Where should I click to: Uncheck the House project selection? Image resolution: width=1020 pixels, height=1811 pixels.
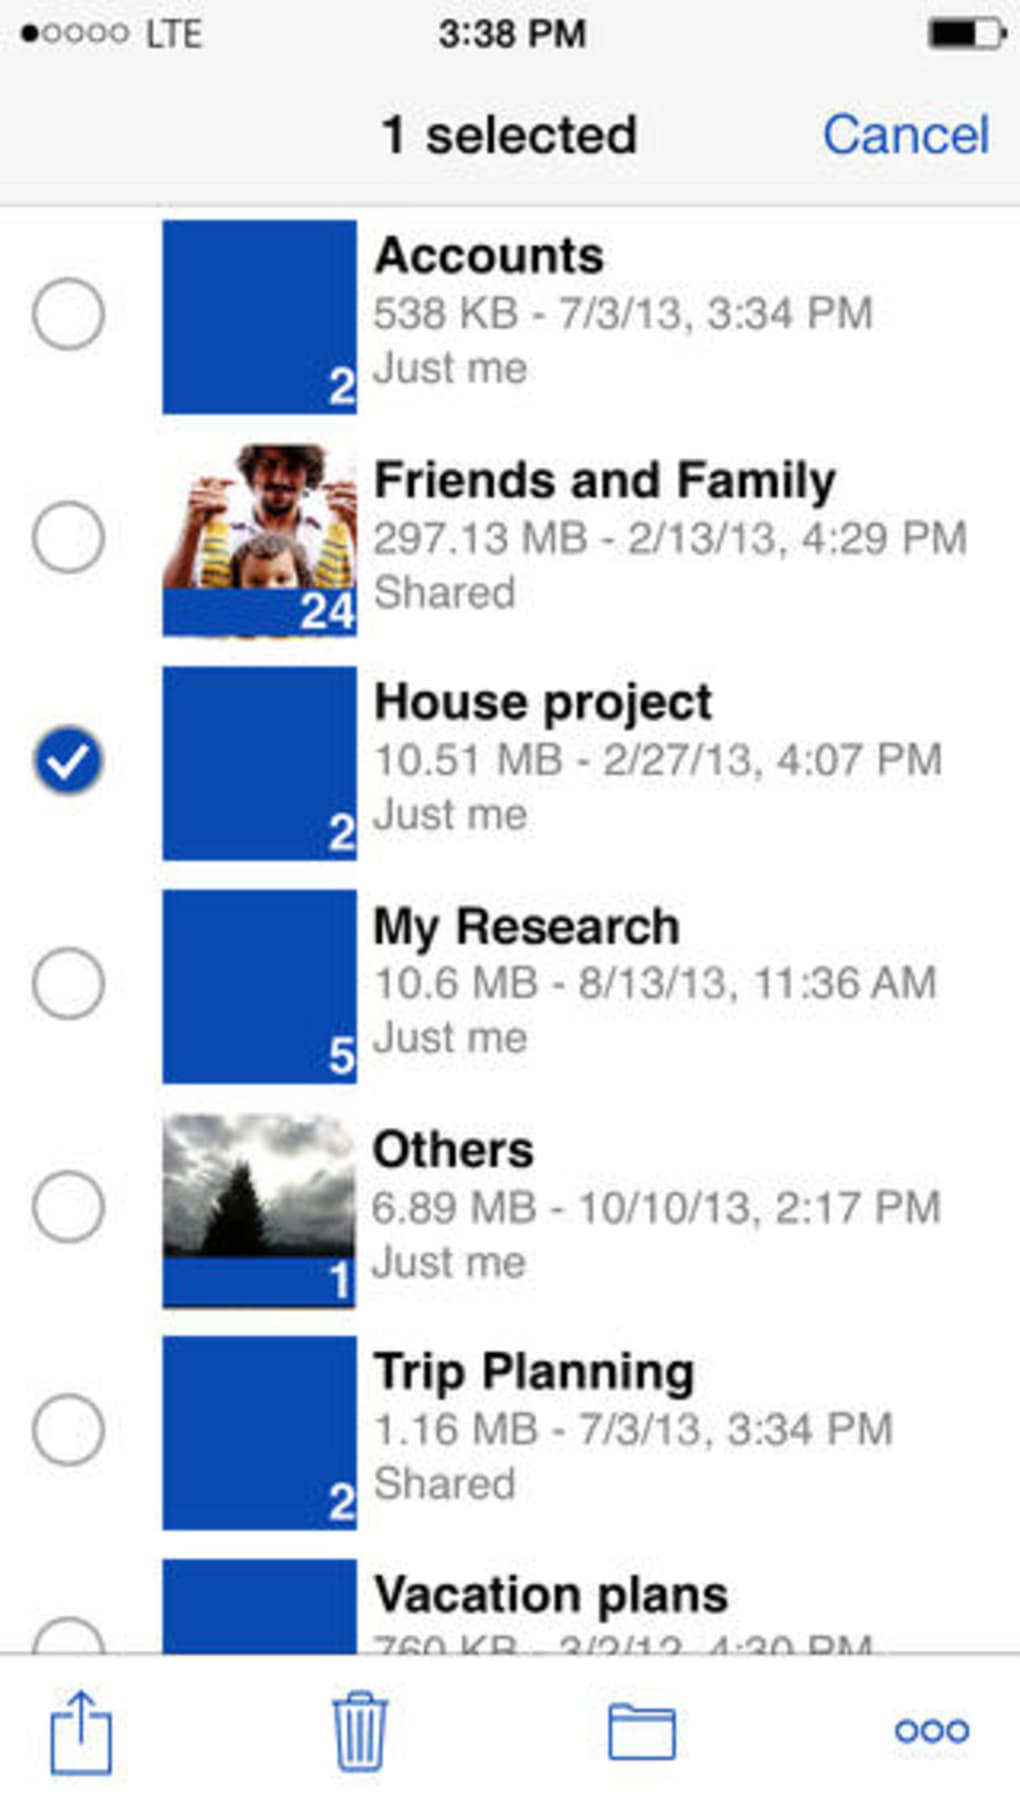tap(68, 761)
